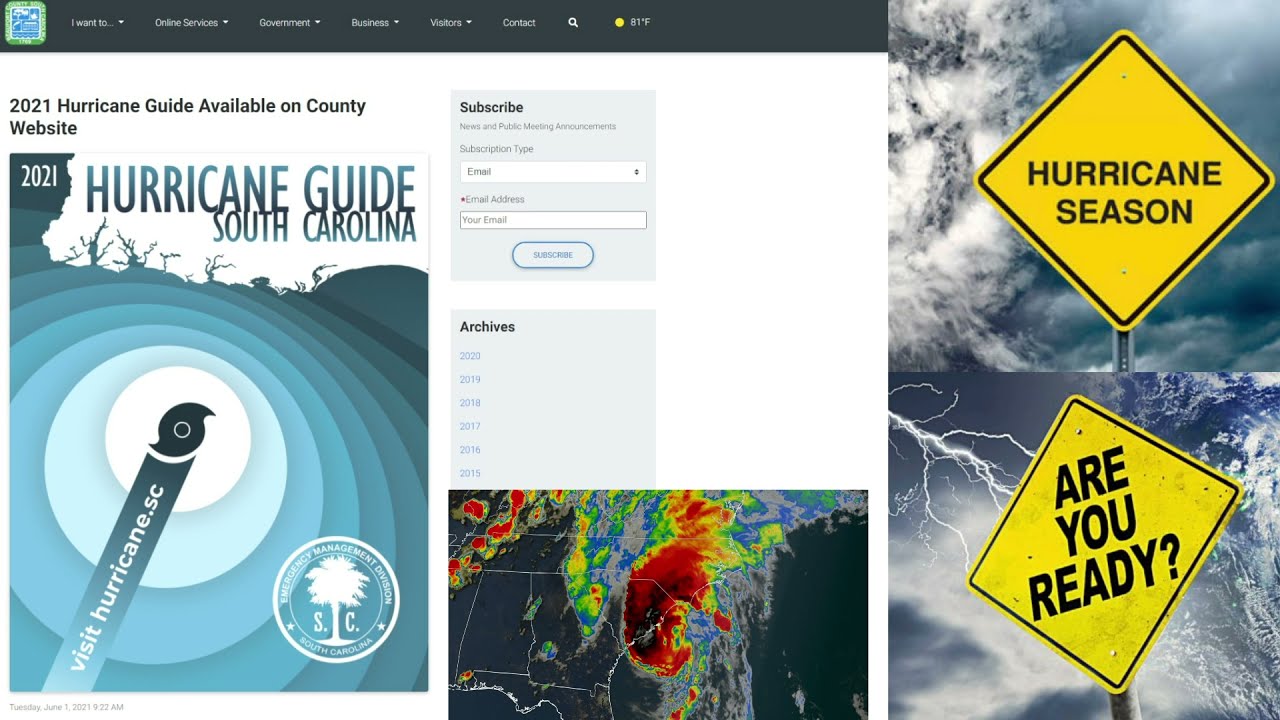1280x720 pixels.
Task: Click the 2021 Hurricane Guide article headline
Action: pos(188,117)
